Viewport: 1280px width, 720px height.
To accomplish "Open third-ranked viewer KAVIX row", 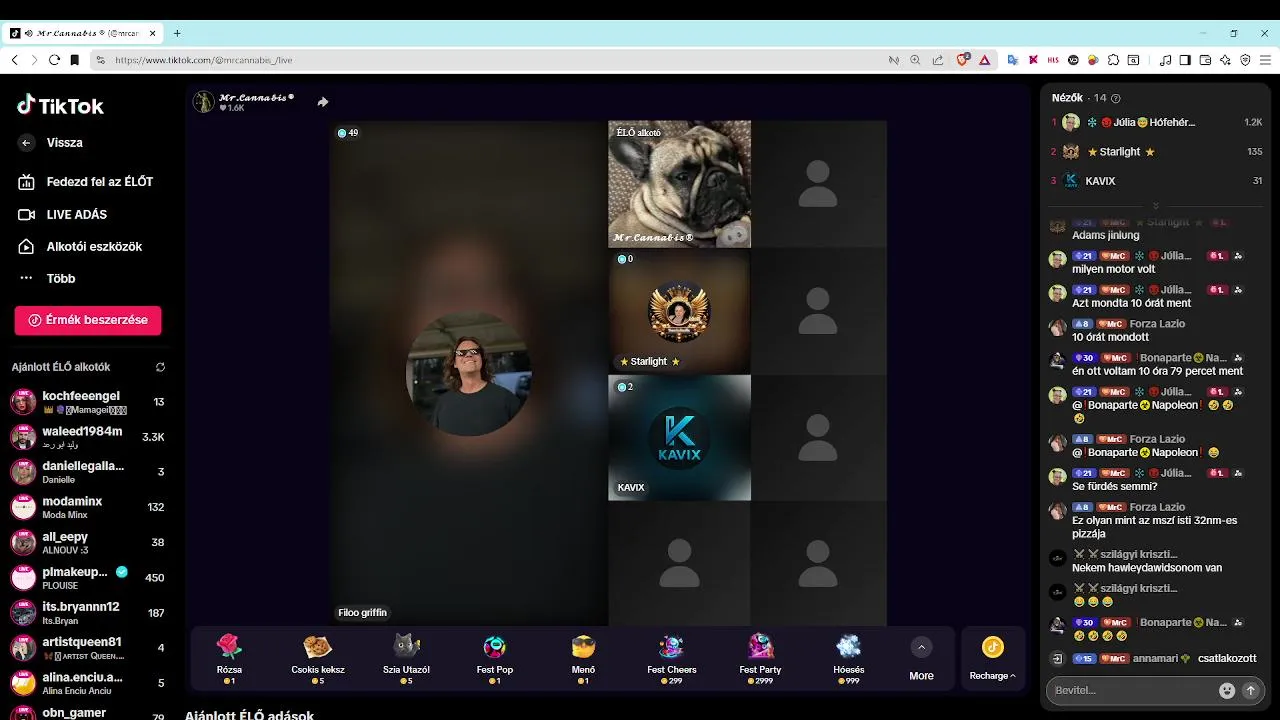I will click(1156, 181).
